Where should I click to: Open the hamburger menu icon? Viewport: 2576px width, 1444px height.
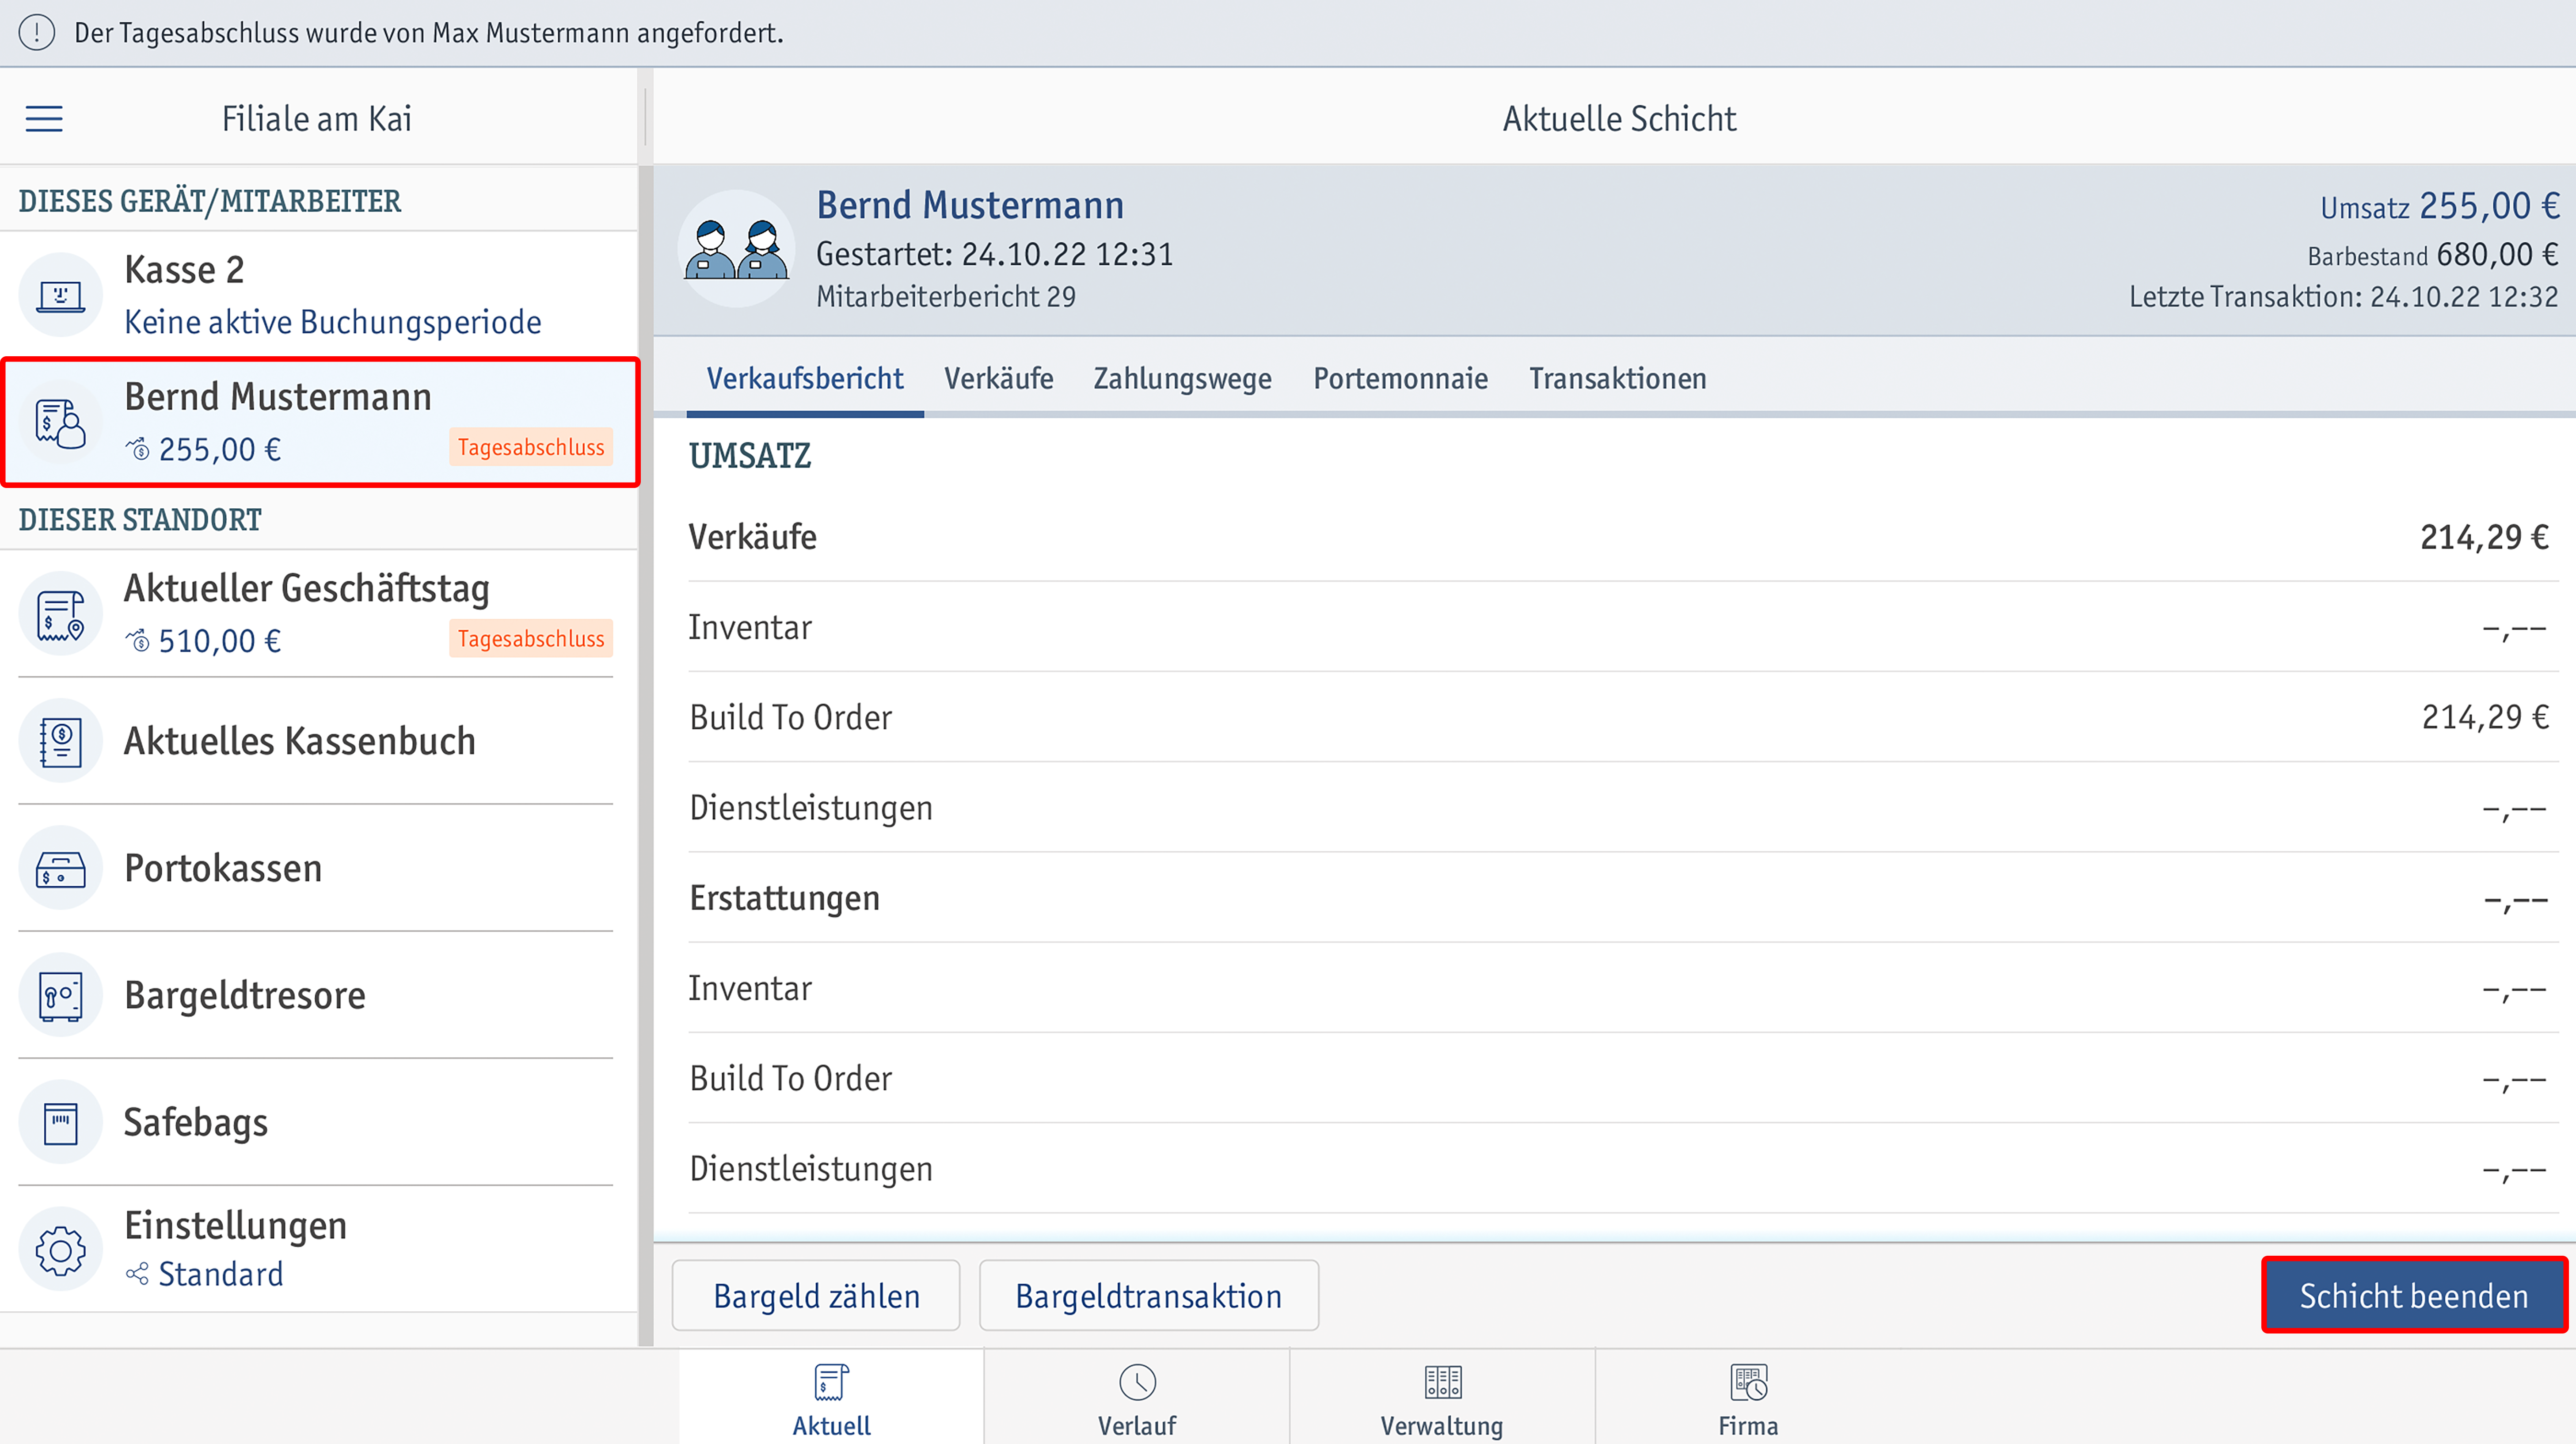(44, 119)
